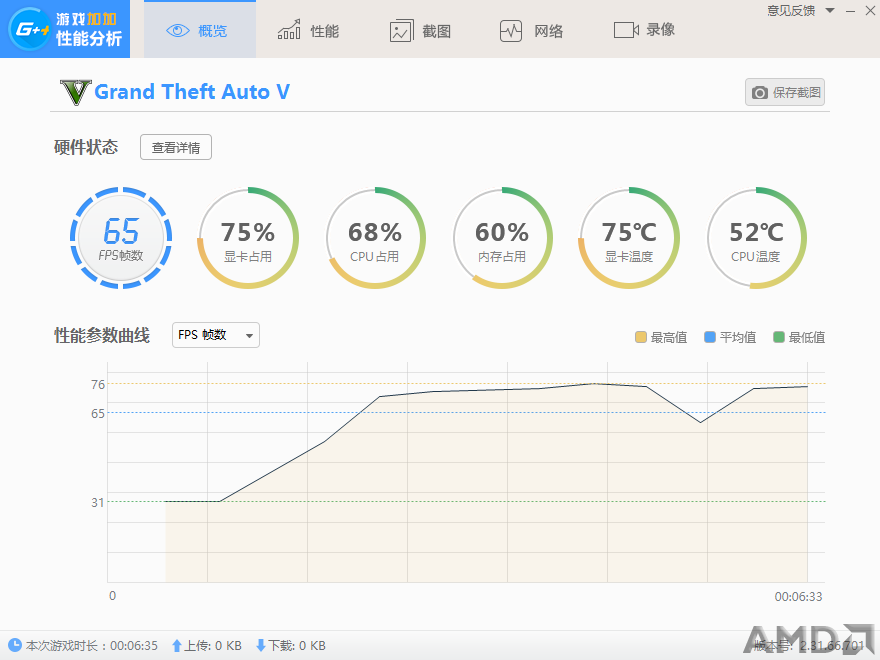
Task: Click the Grand Theft Auto V logo icon
Action: click(75, 92)
